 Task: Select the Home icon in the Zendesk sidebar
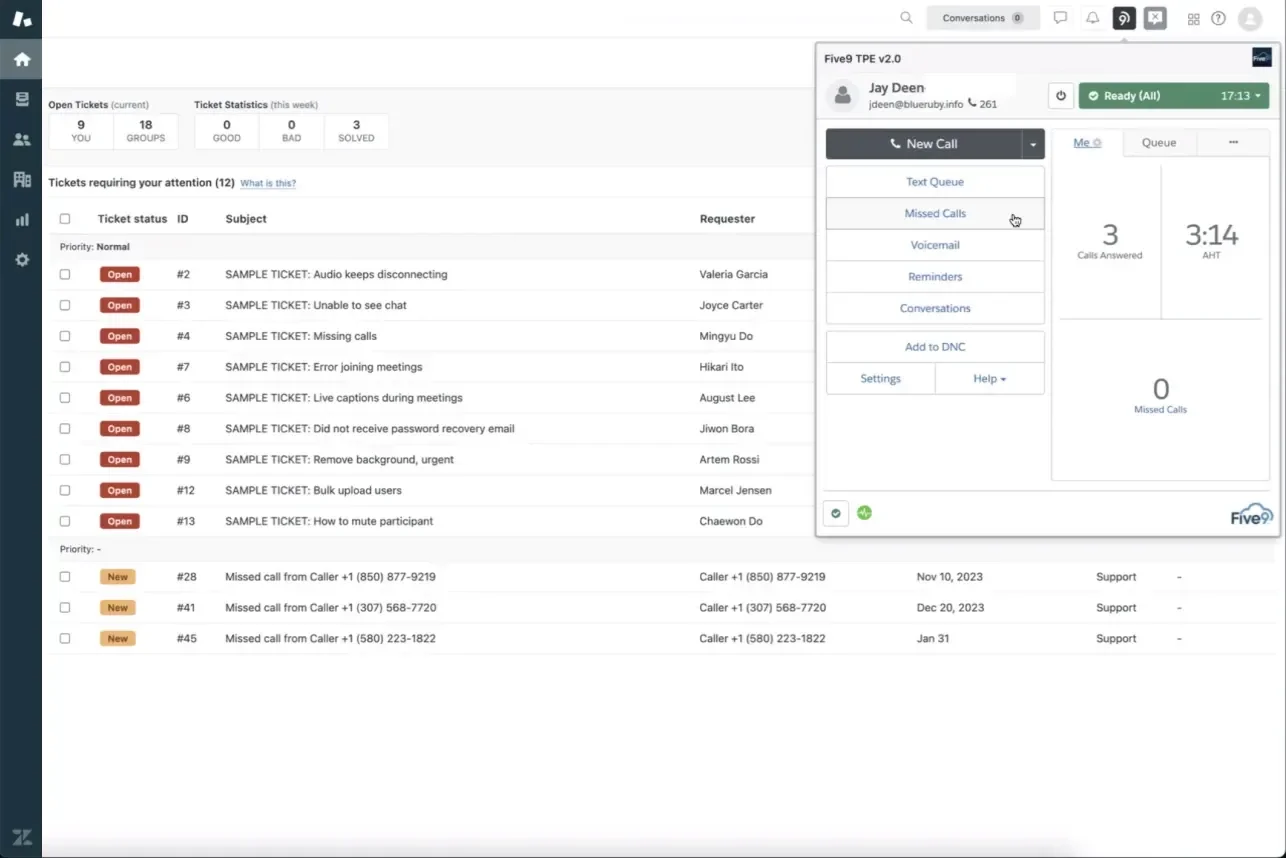point(21,59)
